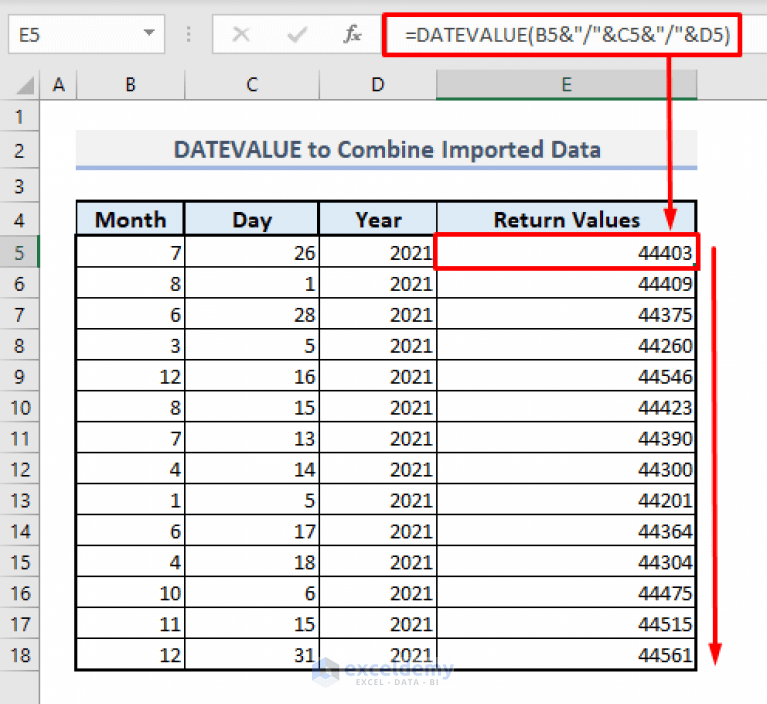Select row 13 header

[x=19, y=500]
